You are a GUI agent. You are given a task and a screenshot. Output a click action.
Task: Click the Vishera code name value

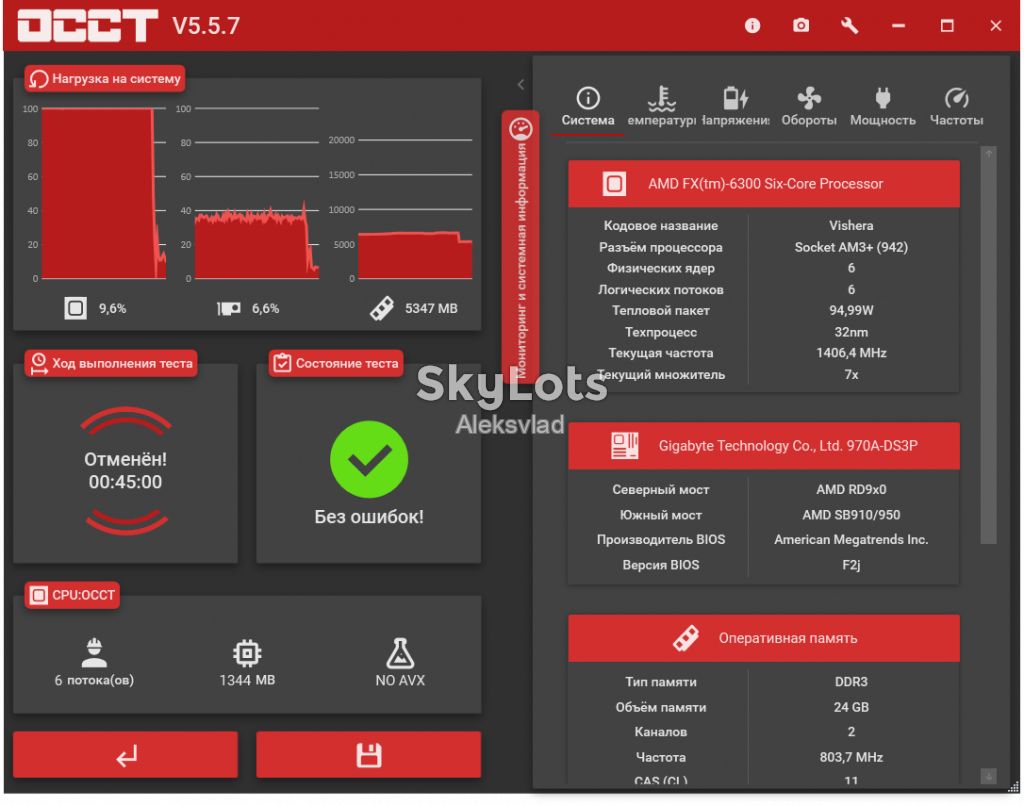[851, 225]
